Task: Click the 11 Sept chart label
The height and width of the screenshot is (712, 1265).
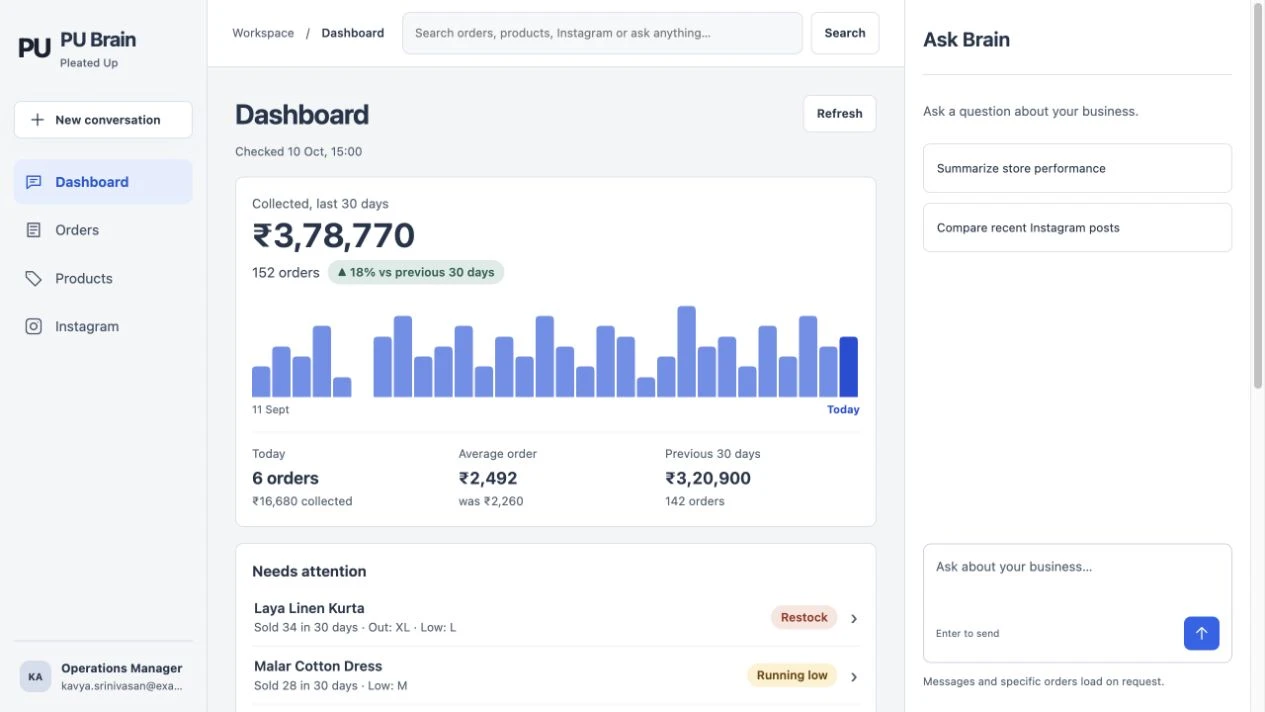Action: pyautogui.click(x=270, y=410)
